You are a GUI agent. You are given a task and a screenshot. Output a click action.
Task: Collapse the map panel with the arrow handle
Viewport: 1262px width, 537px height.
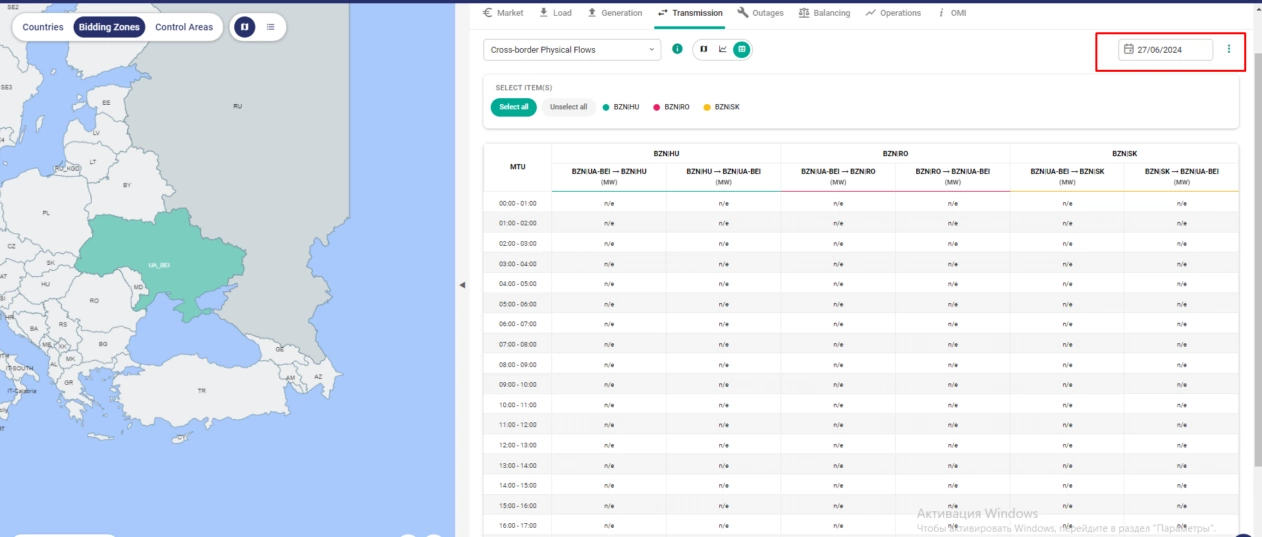click(x=462, y=285)
